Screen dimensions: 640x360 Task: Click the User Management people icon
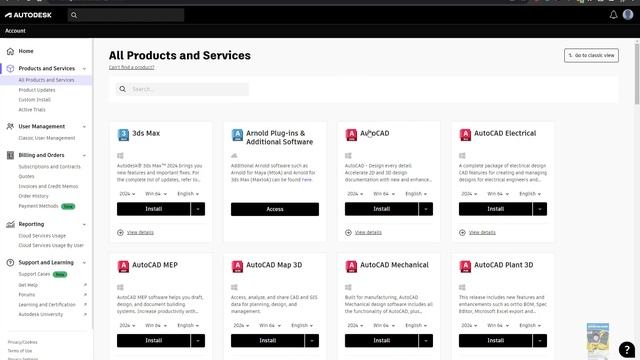tap(10, 127)
